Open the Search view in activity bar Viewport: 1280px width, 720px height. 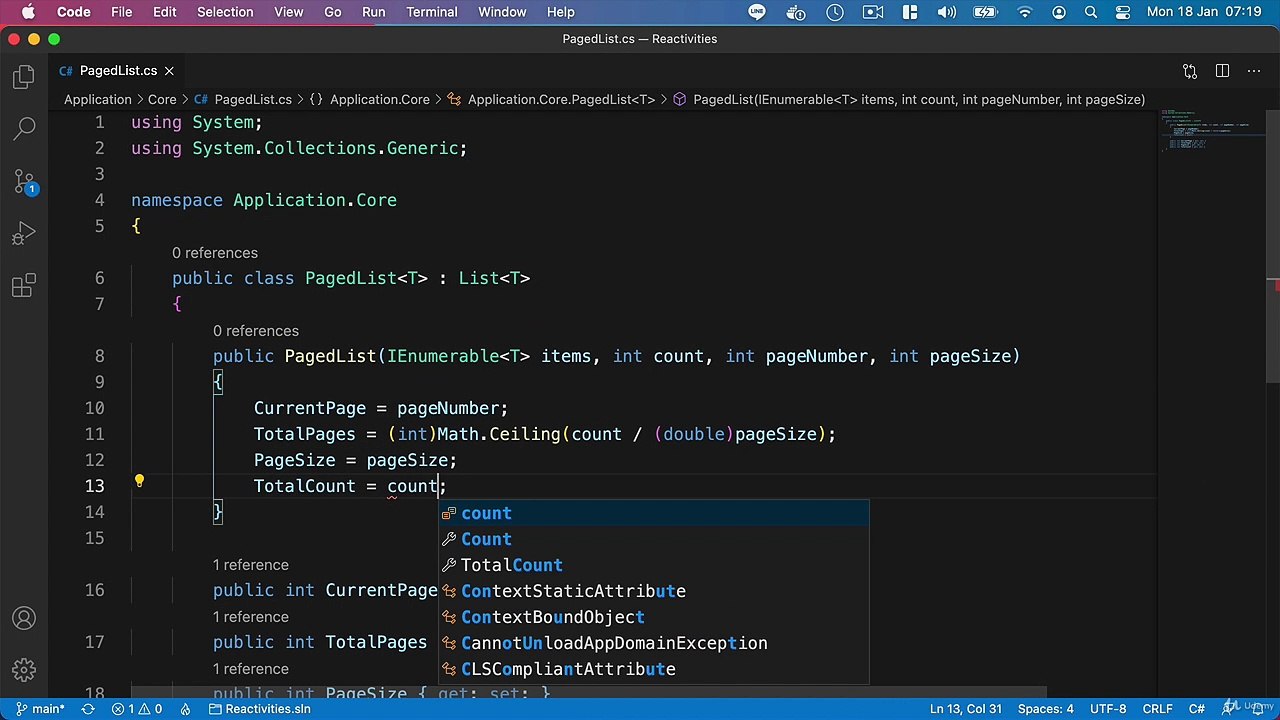[24, 128]
